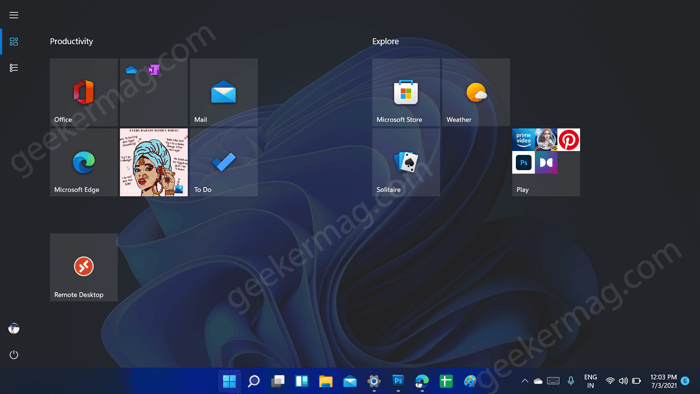The height and width of the screenshot is (394, 700).
Task: Open Photoshop Express in Play group
Action: click(x=523, y=162)
